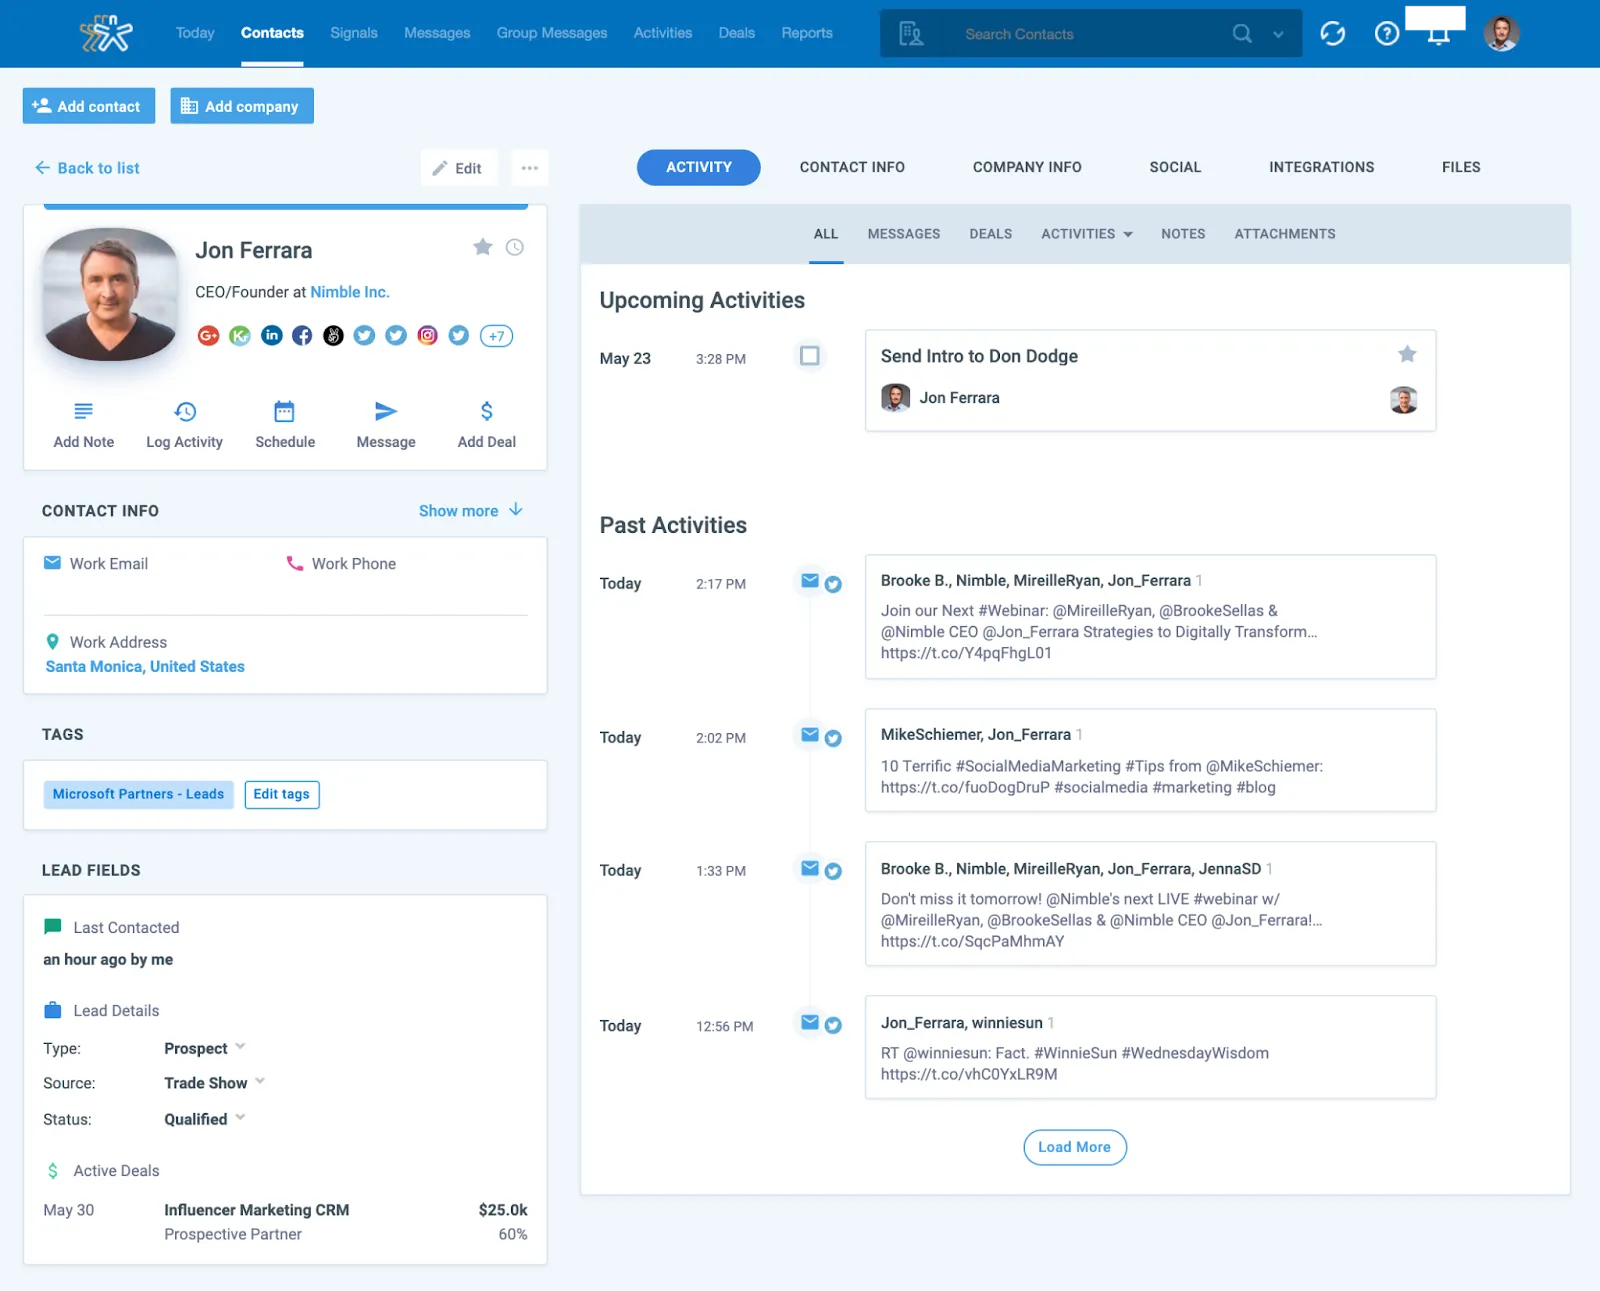Click the Schedule calendar icon
1600x1291 pixels.
click(x=285, y=411)
